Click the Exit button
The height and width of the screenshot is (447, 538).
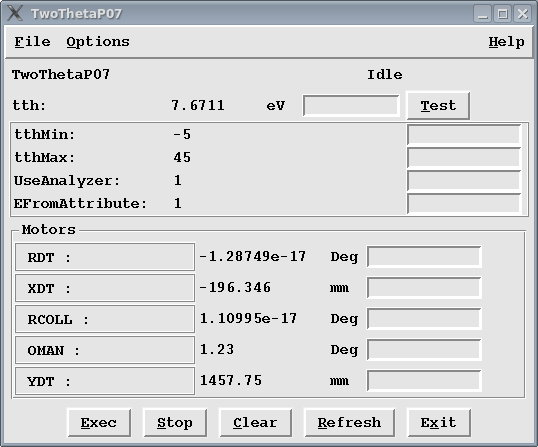pyautogui.click(x=438, y=423)
